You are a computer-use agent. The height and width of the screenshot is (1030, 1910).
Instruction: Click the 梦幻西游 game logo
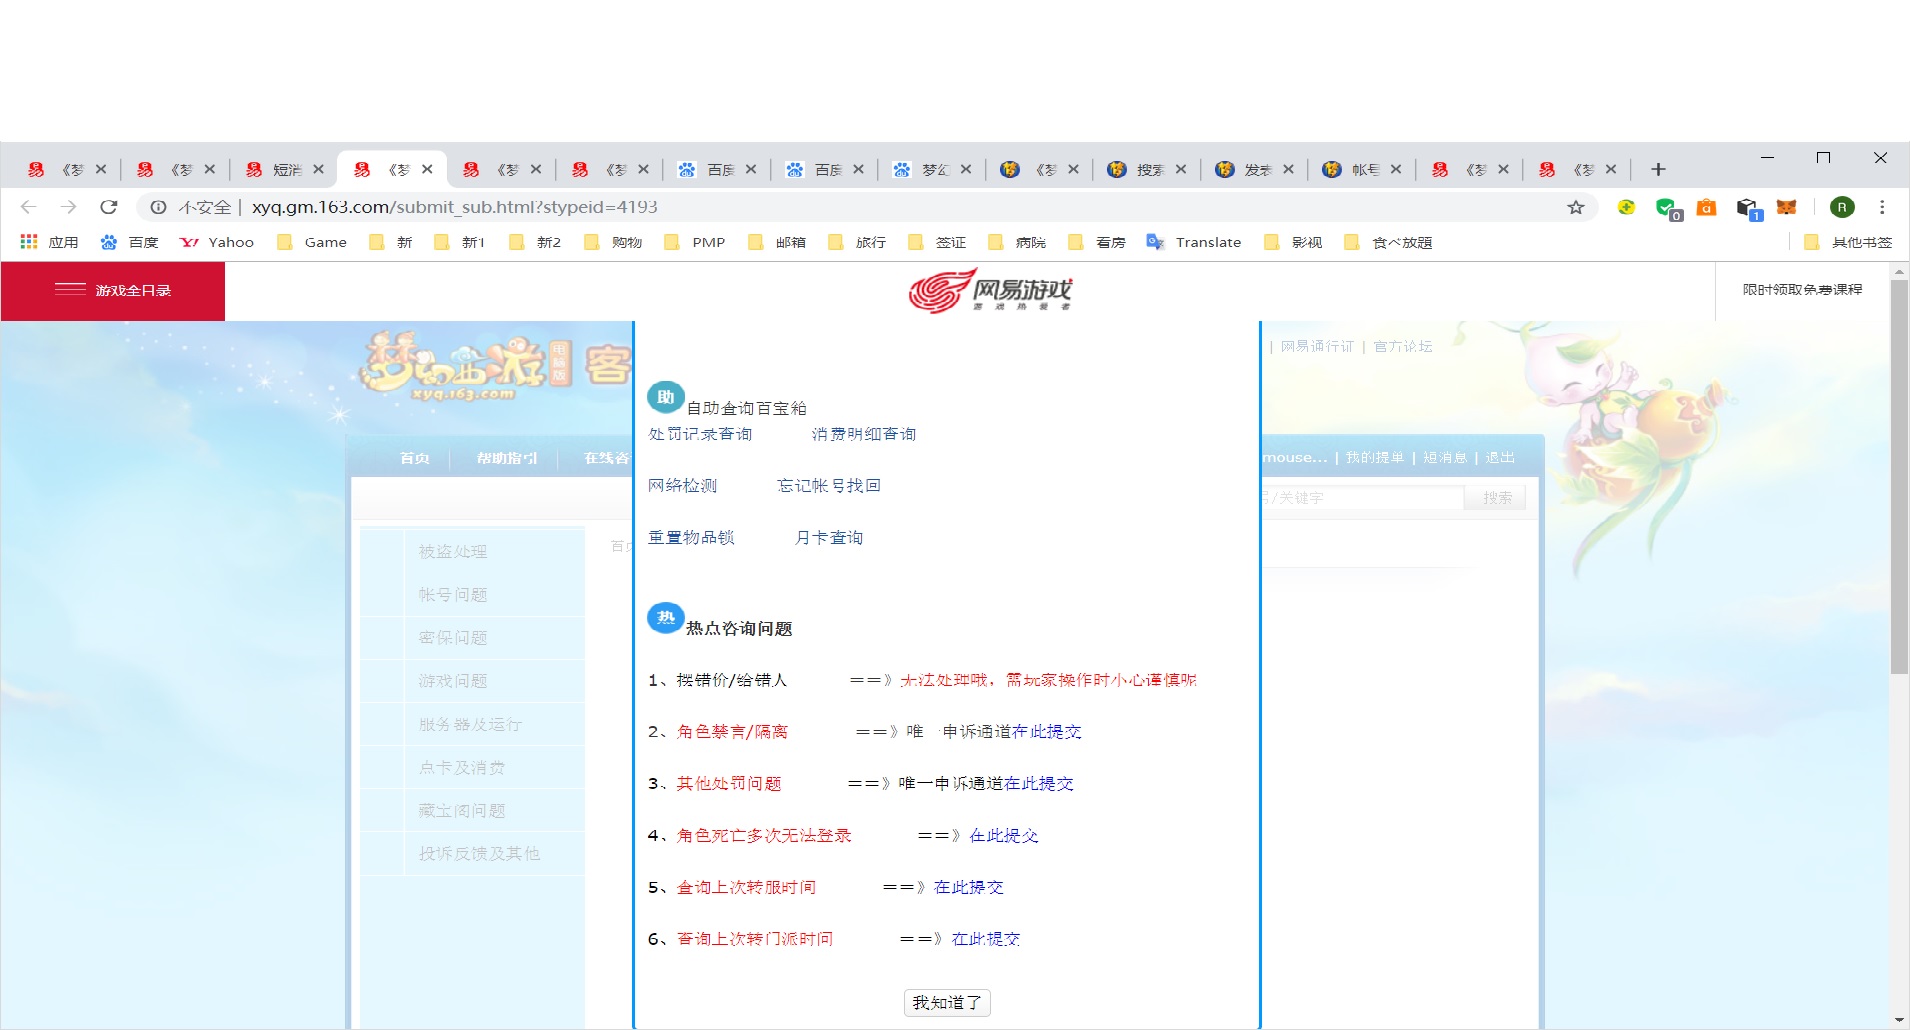coord(467,367)
